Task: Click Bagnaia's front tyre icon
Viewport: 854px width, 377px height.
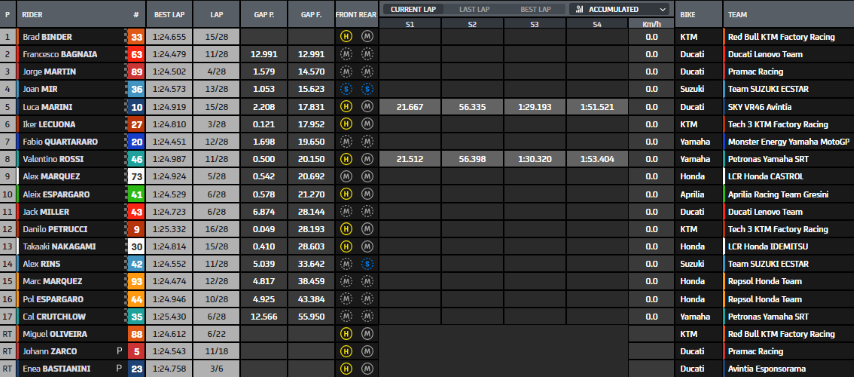Action: pyautogui.click(x=345, y=54)
